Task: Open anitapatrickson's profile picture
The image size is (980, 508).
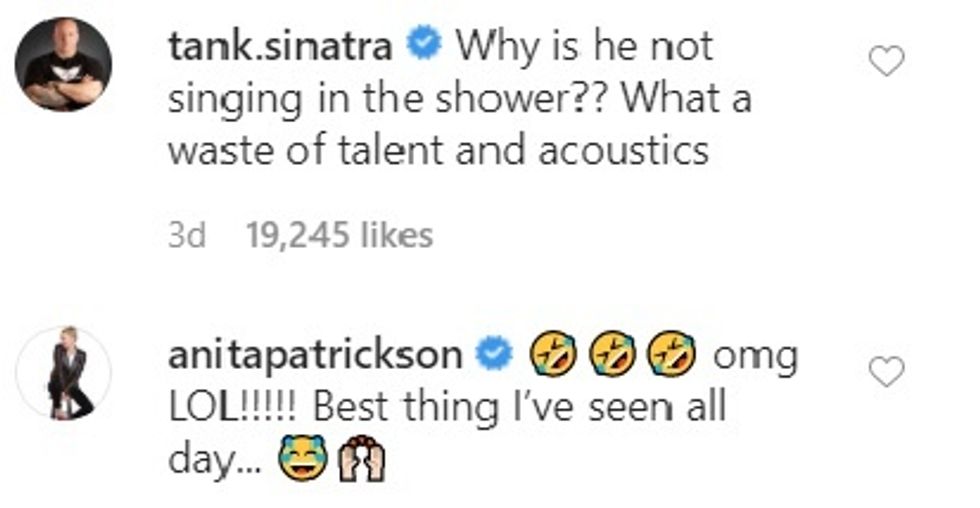Action: (x=63, y=372)
